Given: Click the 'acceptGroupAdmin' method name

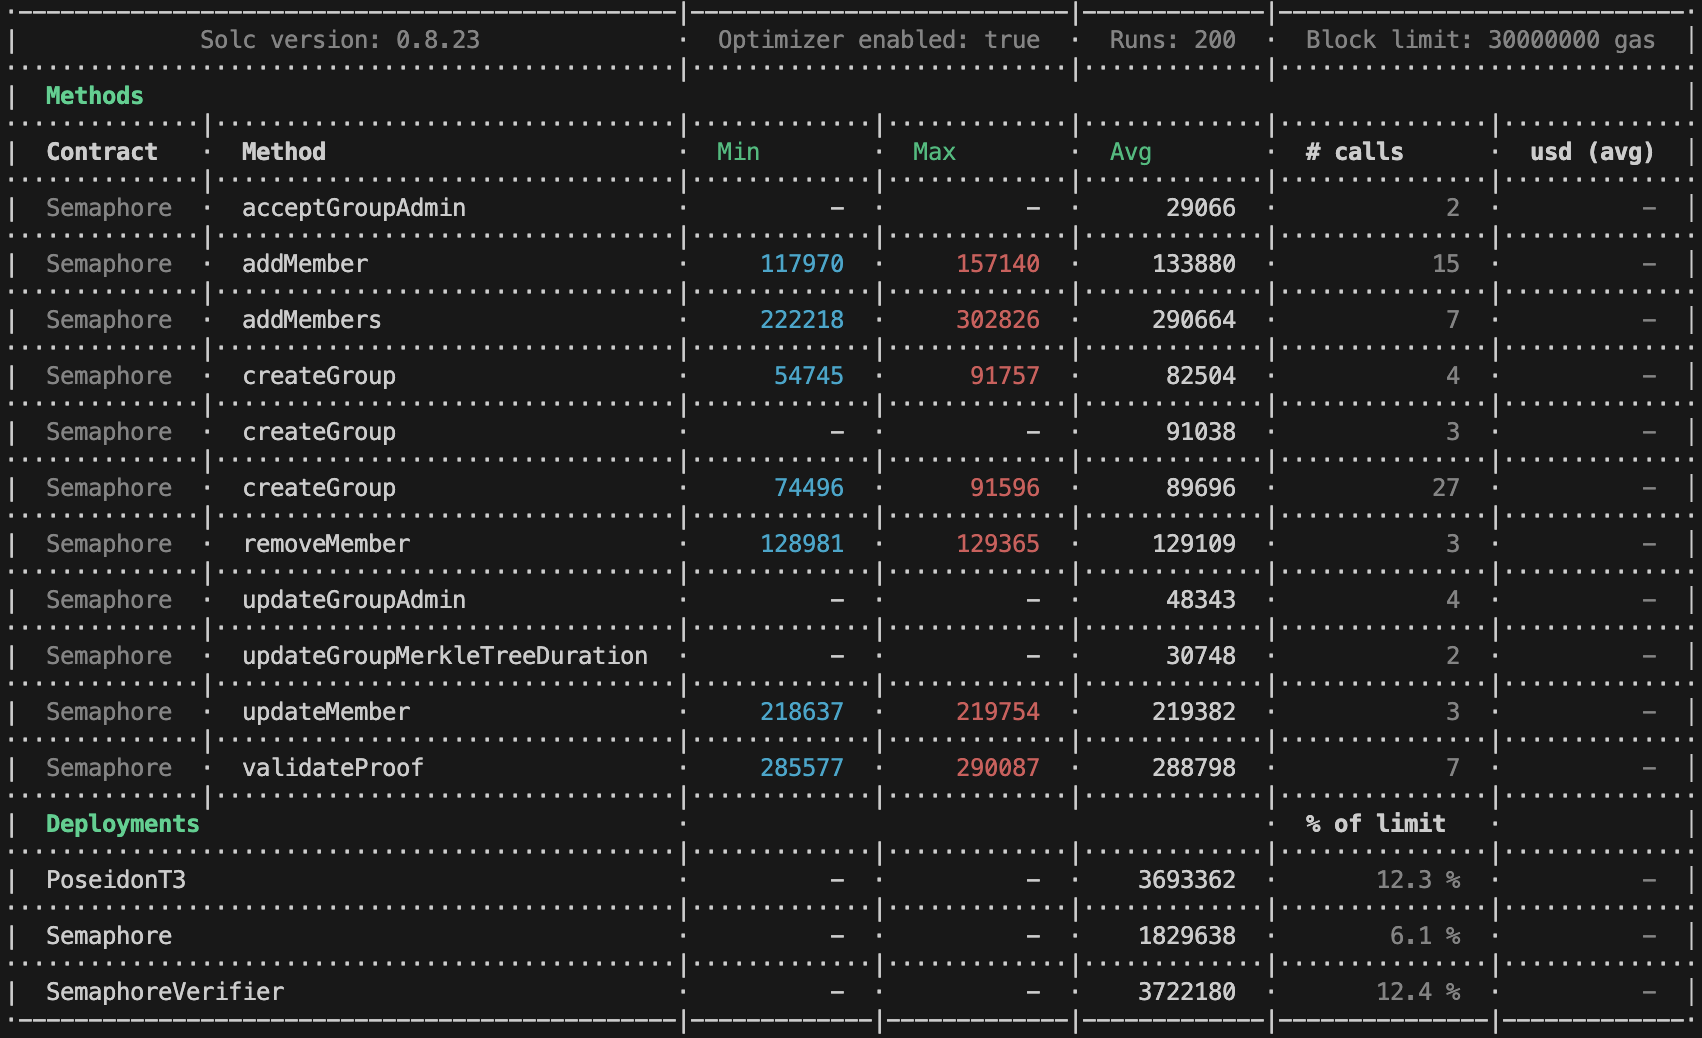Looking at the screenshot, I should [x=354, y=208].
